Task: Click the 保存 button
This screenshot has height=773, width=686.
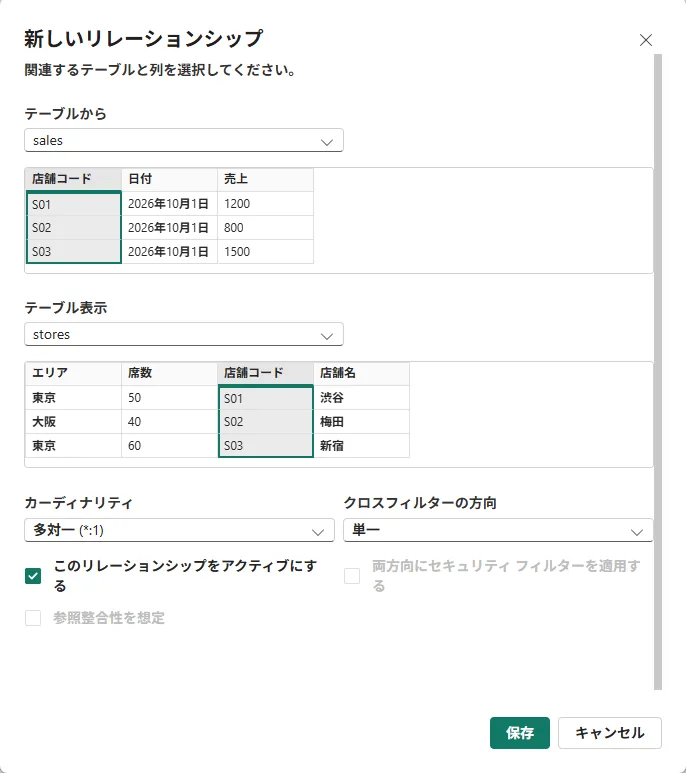Action: tap(520, 733)
